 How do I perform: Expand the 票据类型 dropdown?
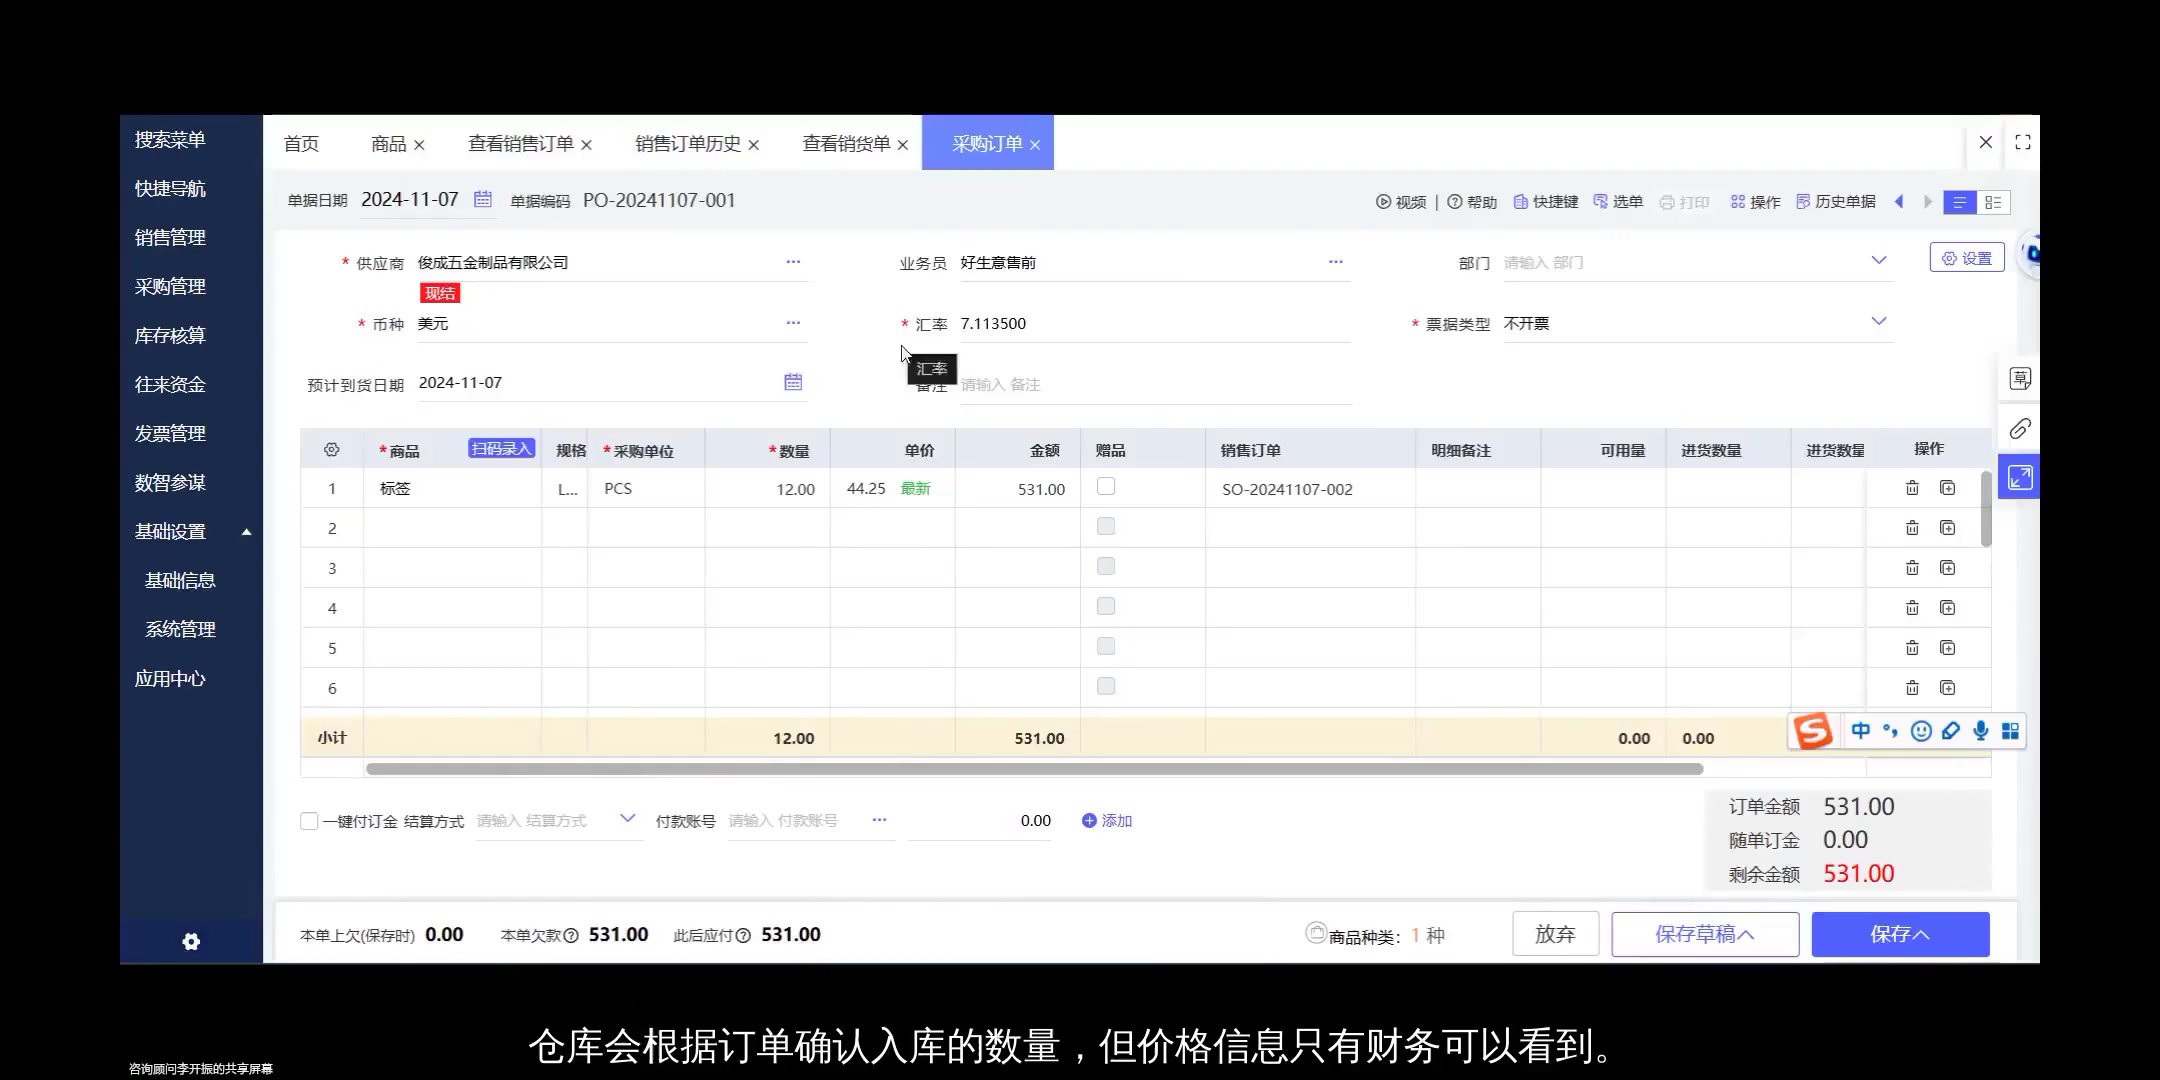point(1878,322)
